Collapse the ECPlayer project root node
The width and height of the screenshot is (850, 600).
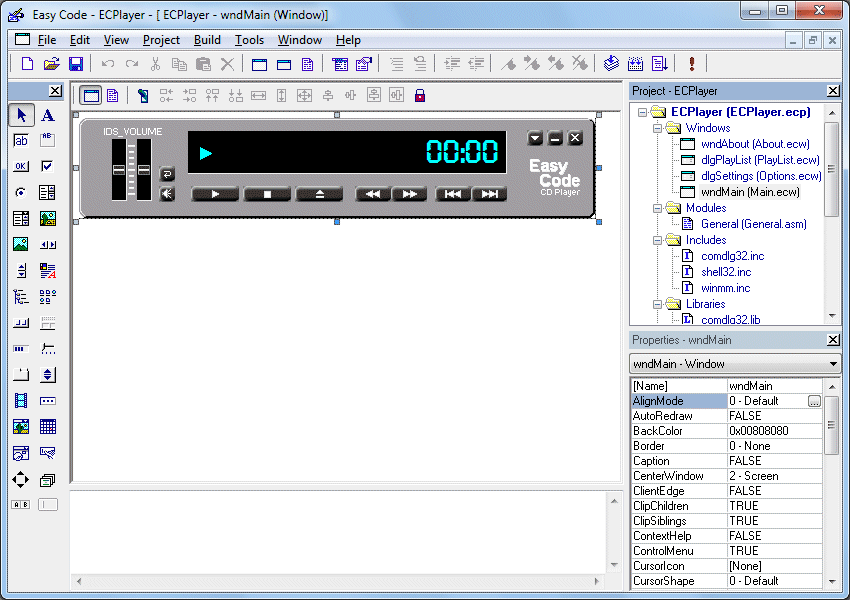642,112
